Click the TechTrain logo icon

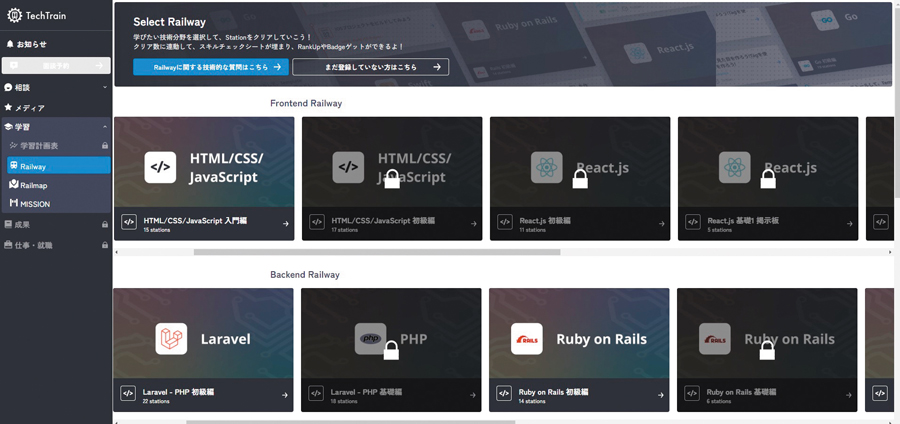[14, 15]
